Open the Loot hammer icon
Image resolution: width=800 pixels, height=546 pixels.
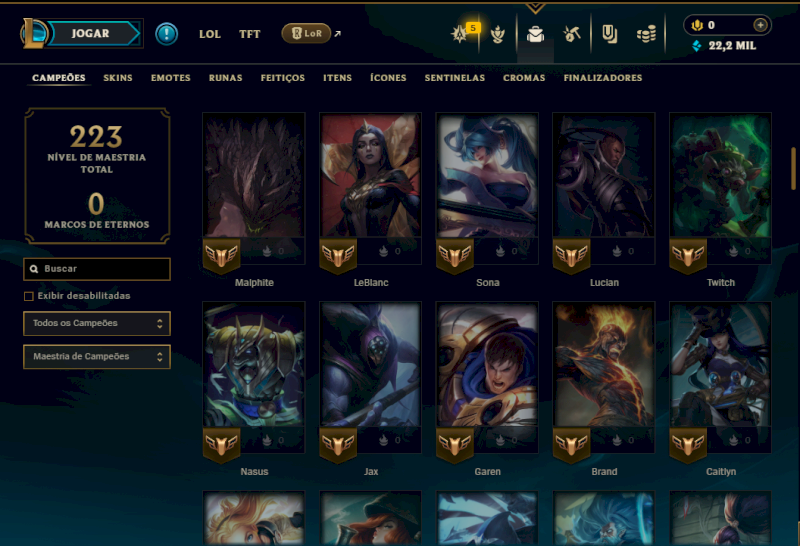tap(571, 34)
